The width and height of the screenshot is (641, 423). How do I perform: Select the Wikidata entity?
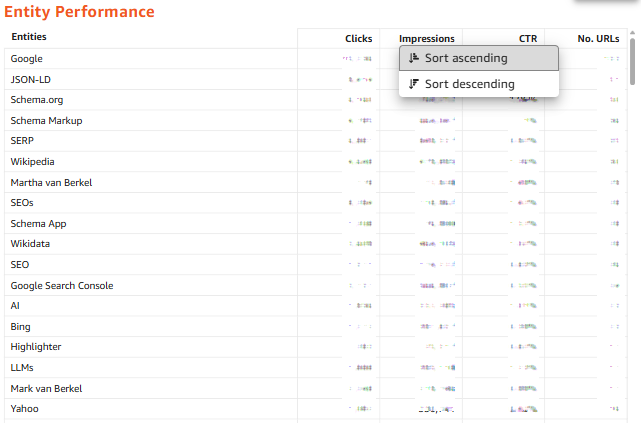[x=30, y=244]
